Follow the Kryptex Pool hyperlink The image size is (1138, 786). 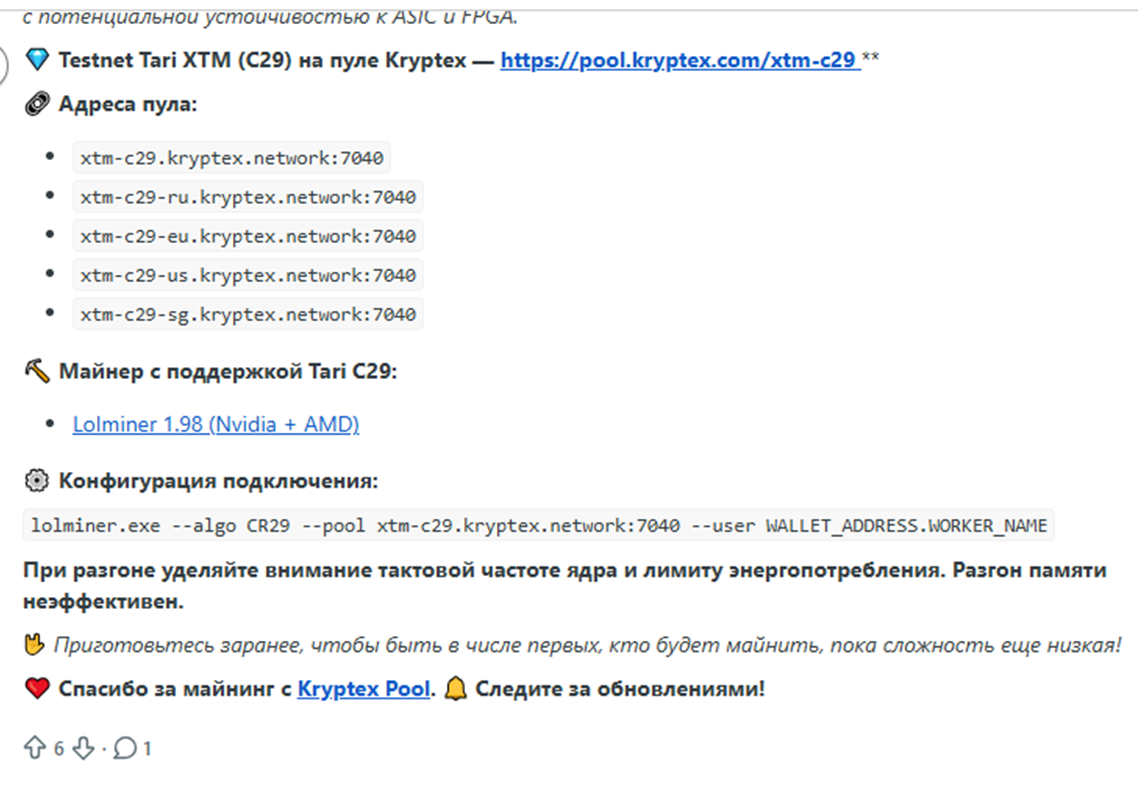364,689
